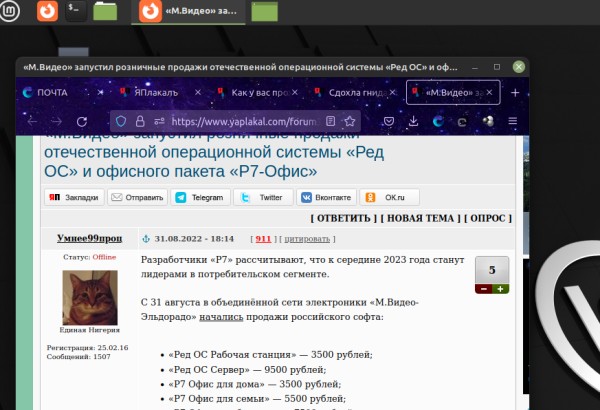Downvote the post with the minus button
The height and width of the screenshot is (410, 600).
(x=484, y=289)
